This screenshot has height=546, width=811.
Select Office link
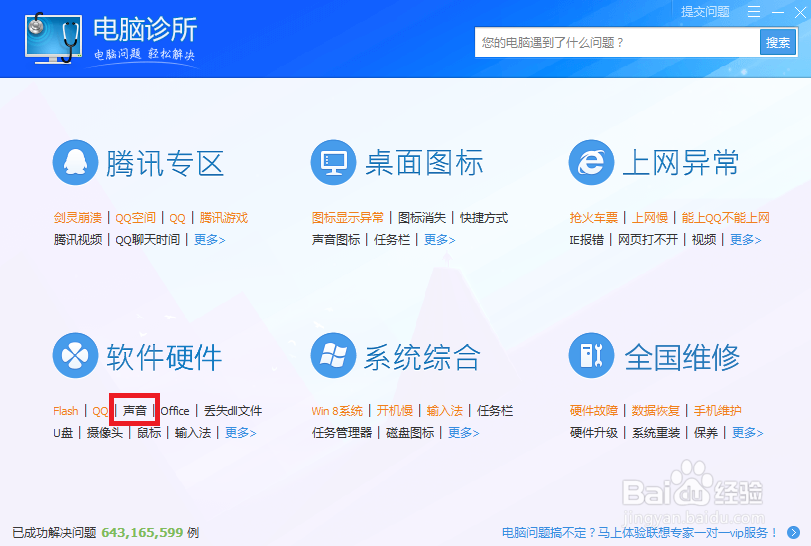tap(175, 411)
